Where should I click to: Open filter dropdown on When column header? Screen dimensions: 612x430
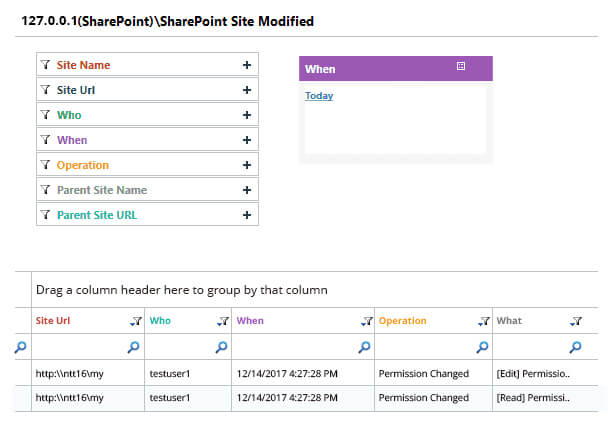click(367, 321)
